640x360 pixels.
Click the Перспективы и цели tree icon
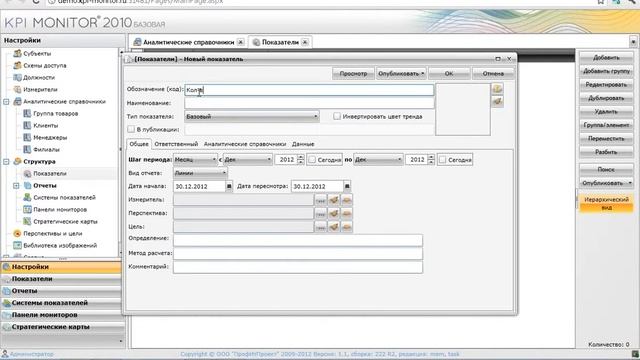[17, 233]
